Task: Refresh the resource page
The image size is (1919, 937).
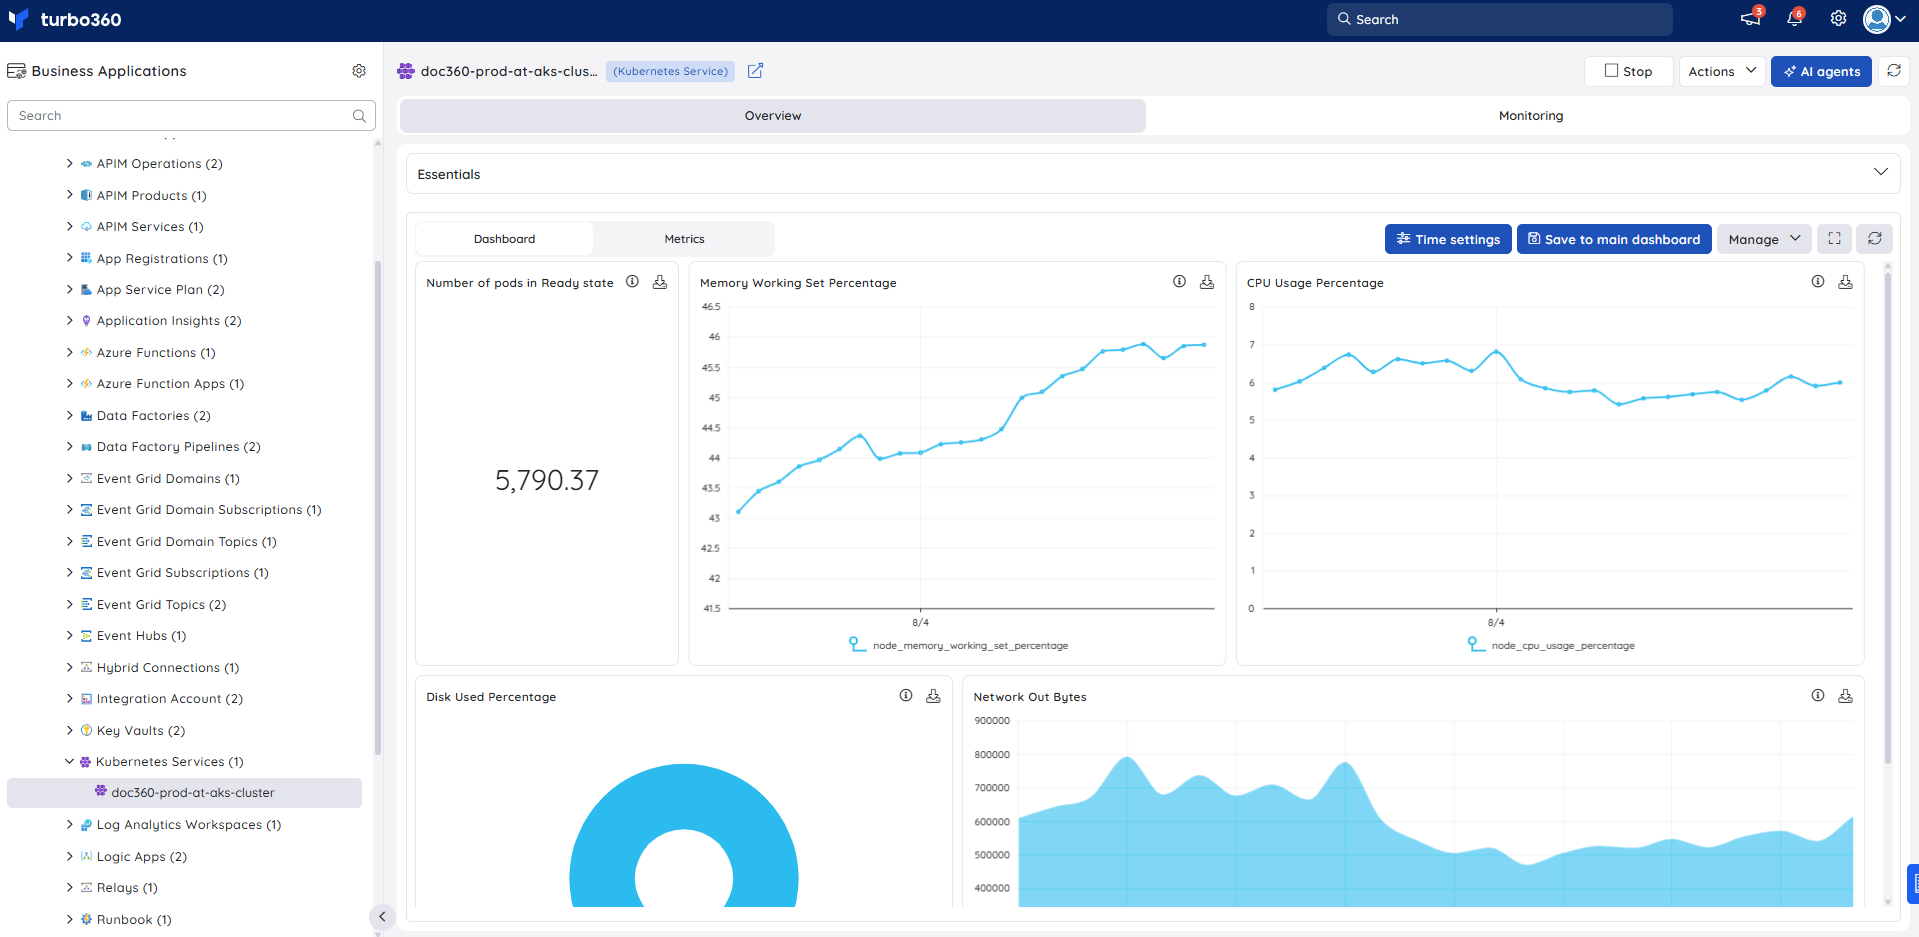Action: (1894, 71)
